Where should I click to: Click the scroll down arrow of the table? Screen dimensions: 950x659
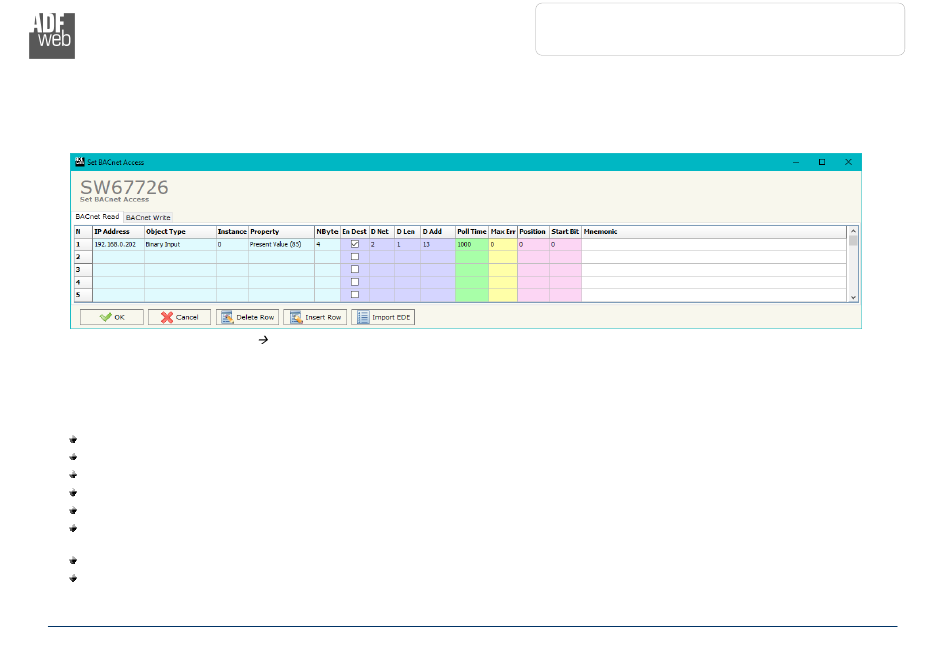pyautogui.click(x=853, y=297)
